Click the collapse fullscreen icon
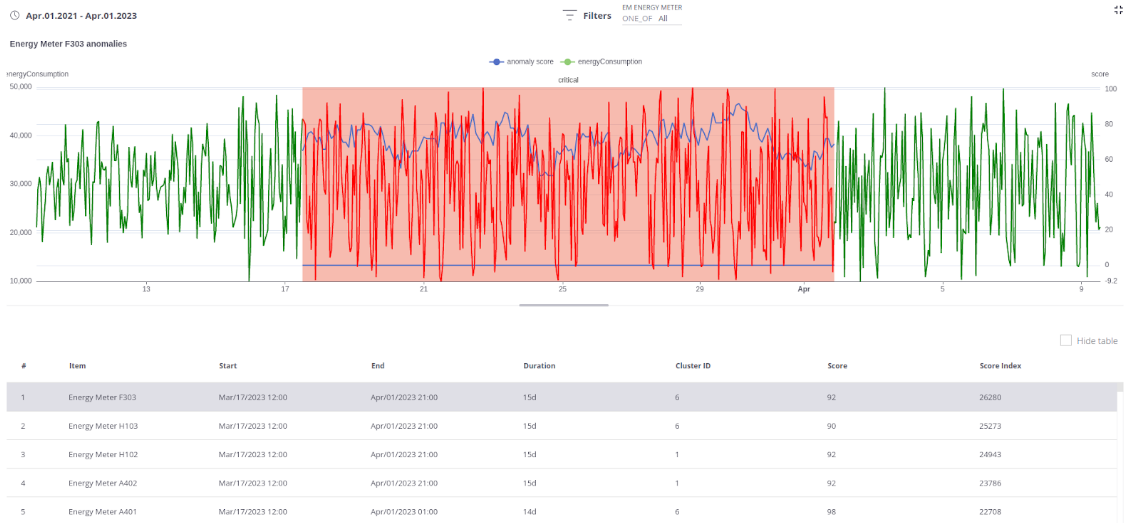 tap(1118, 9)
